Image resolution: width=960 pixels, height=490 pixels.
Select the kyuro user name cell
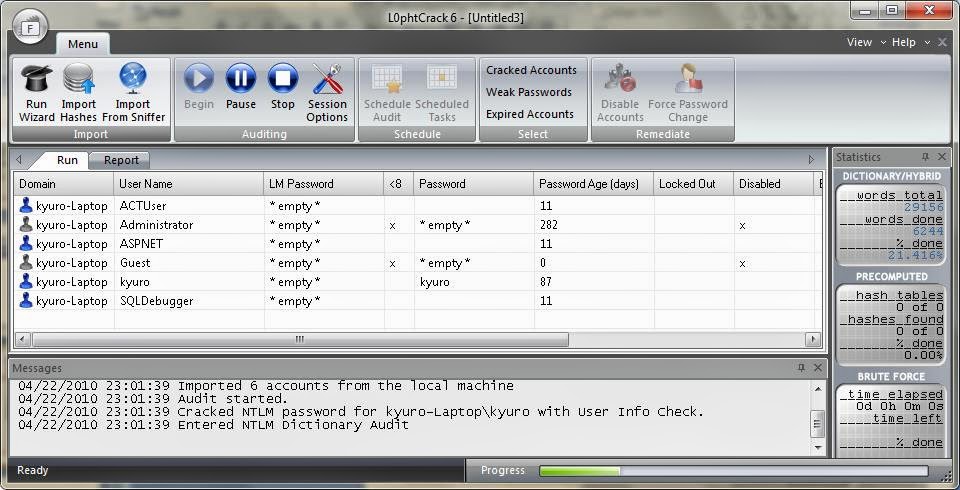click(134, 282)
